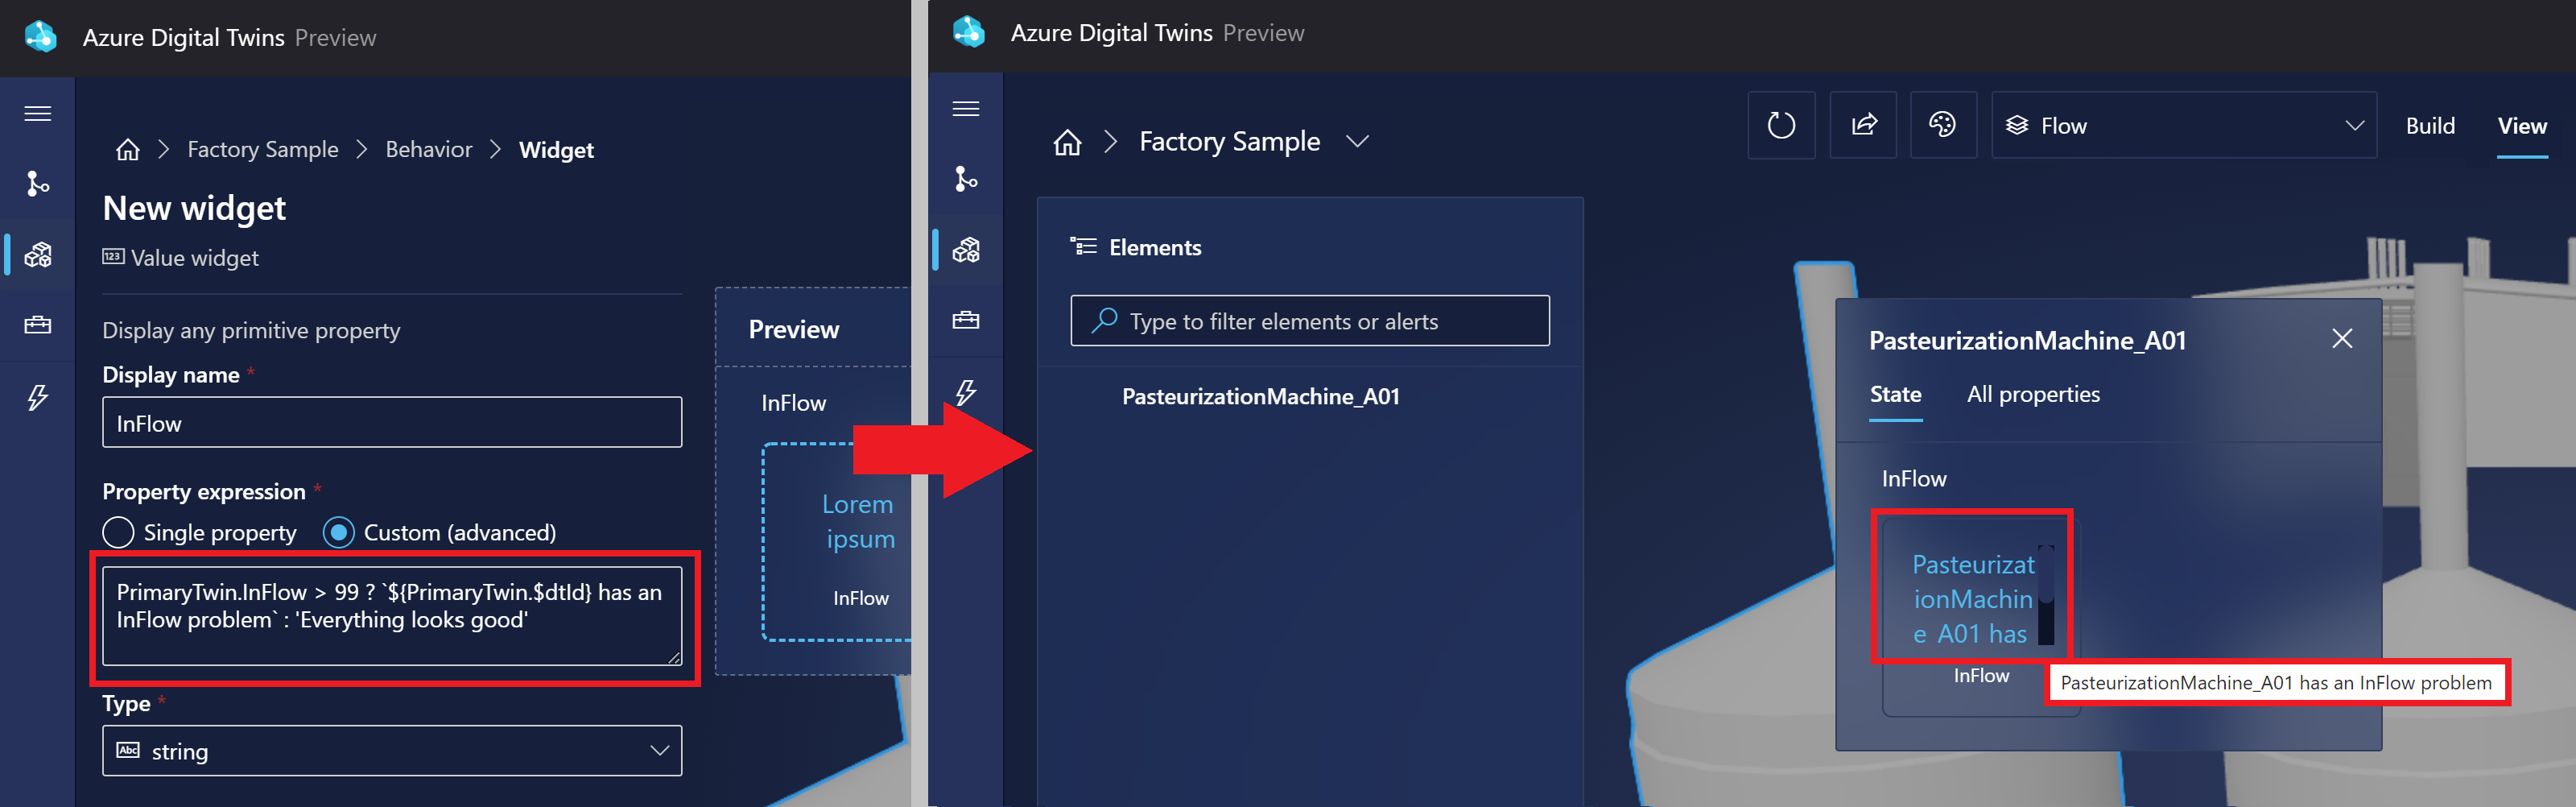Open toolbox icon in left window sidebar

pos(38,325)
